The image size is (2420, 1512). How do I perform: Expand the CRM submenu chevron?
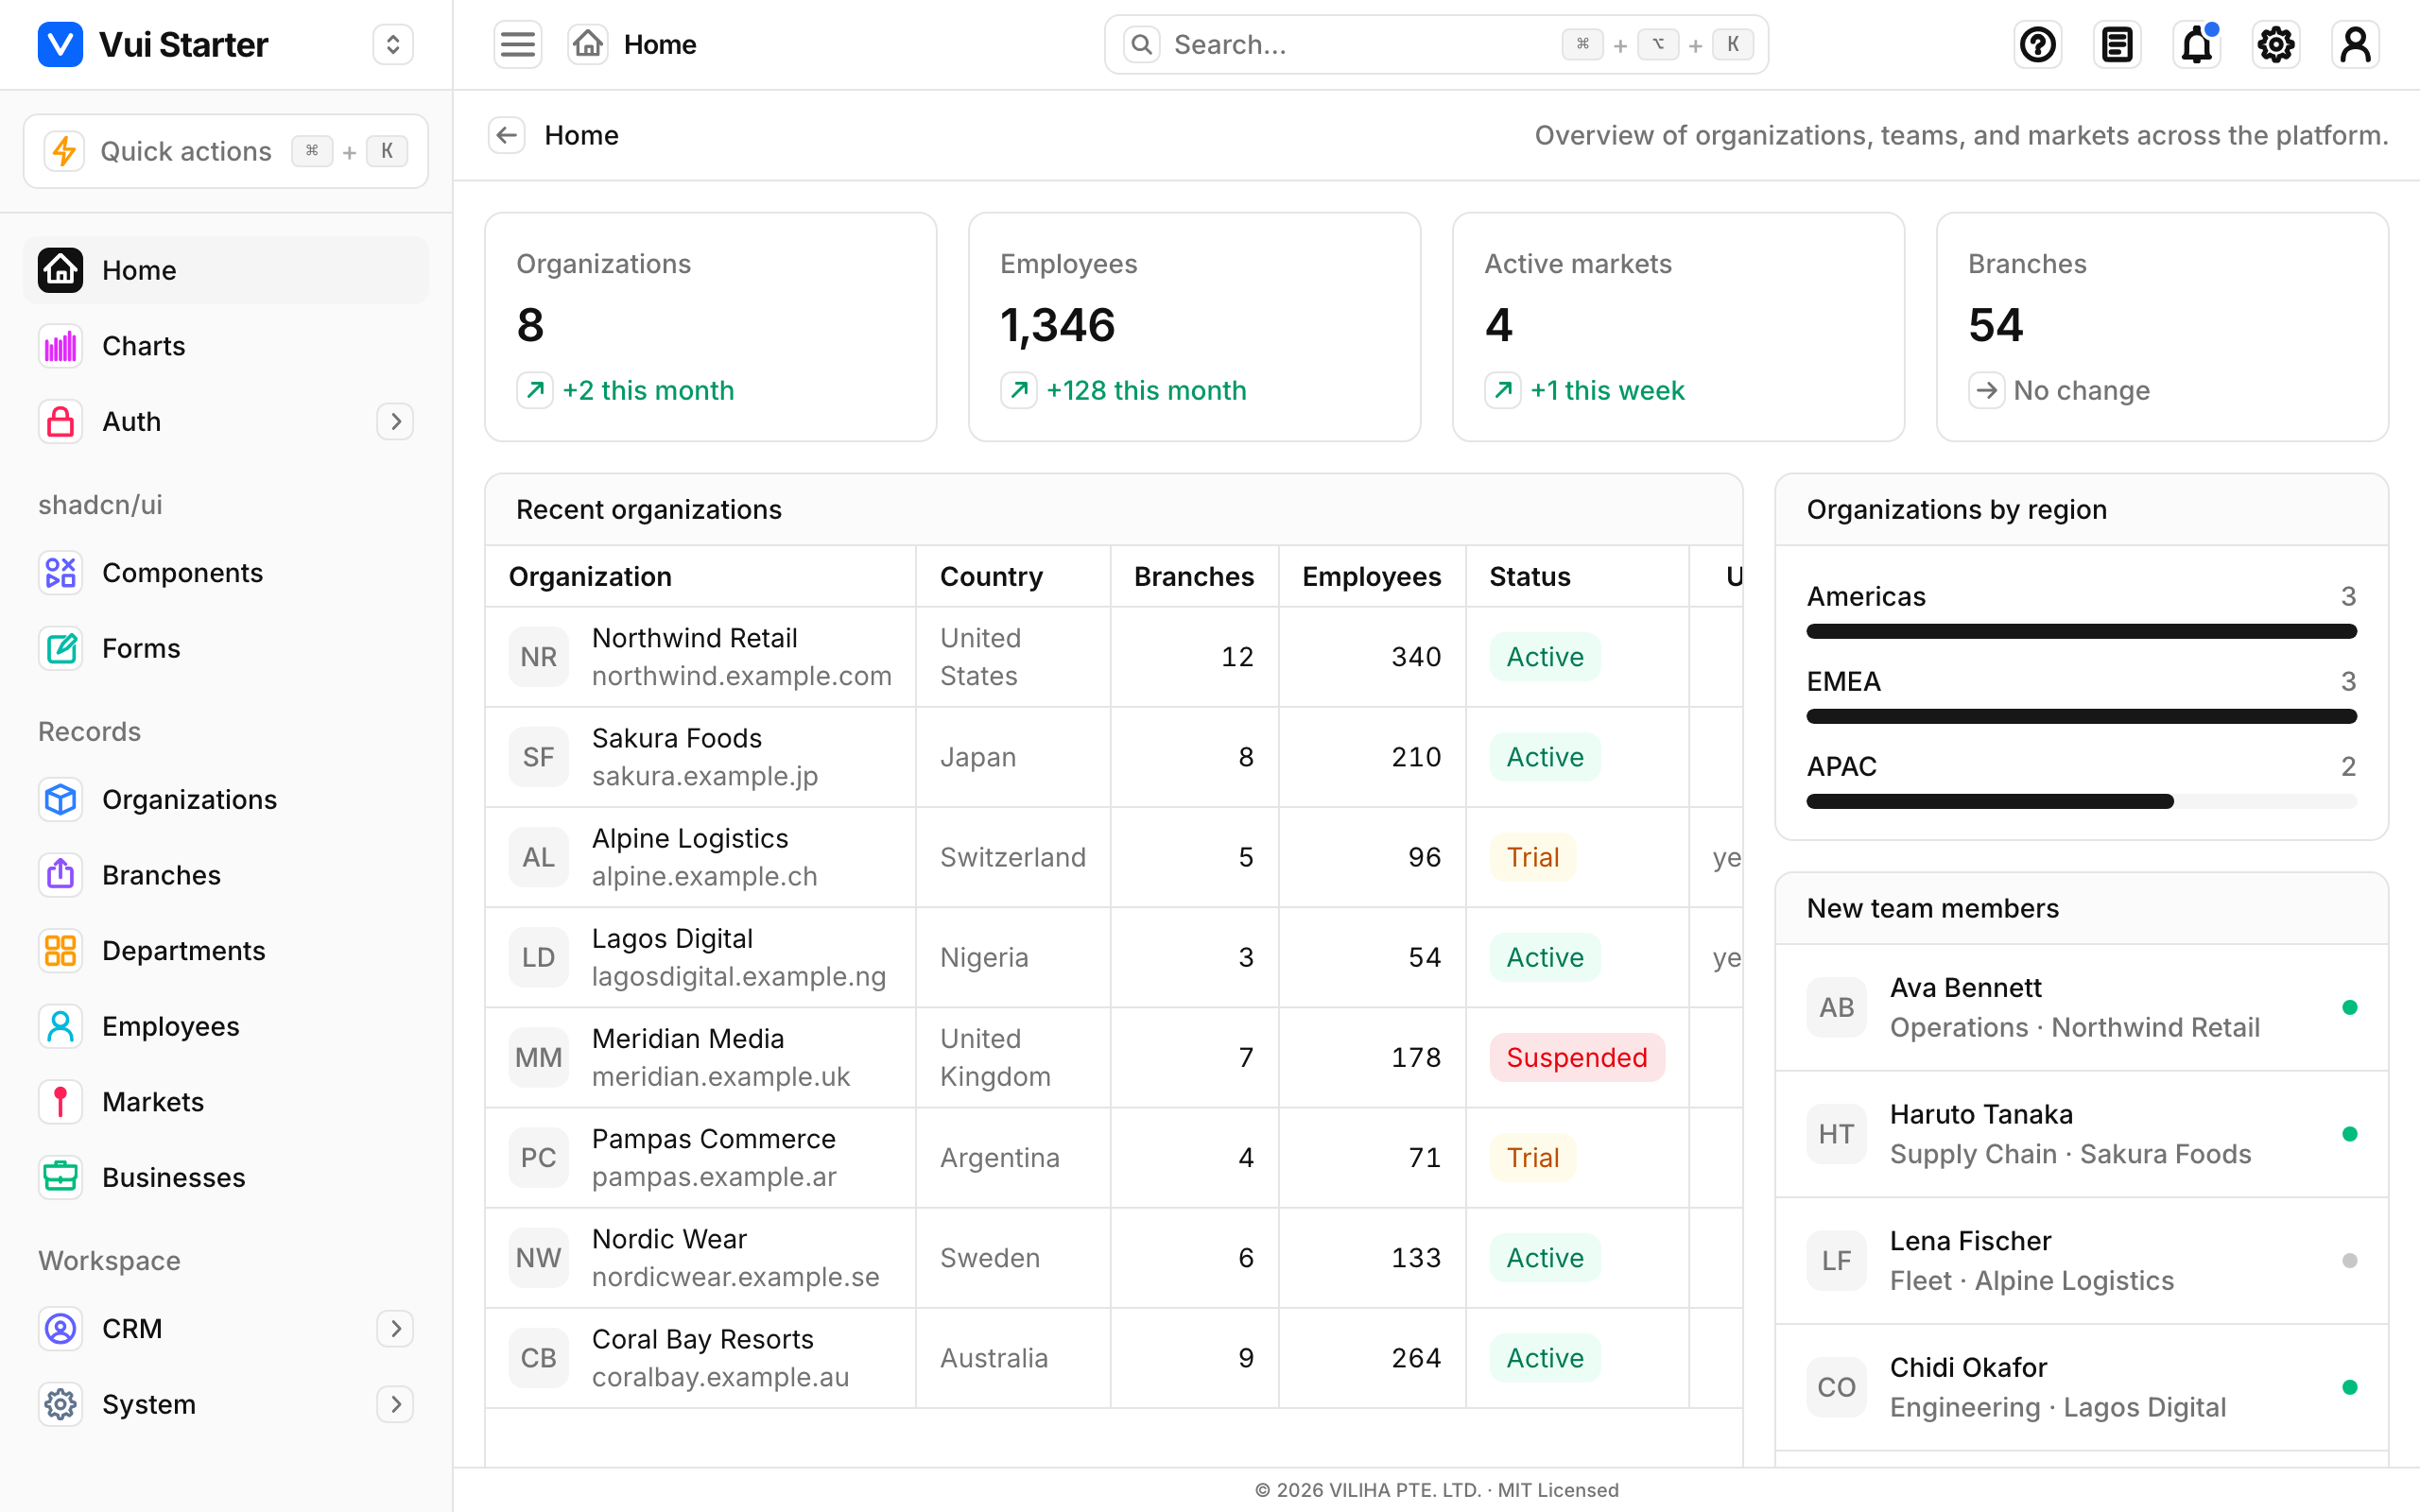pyautogui.click(x=395, y=1328)
